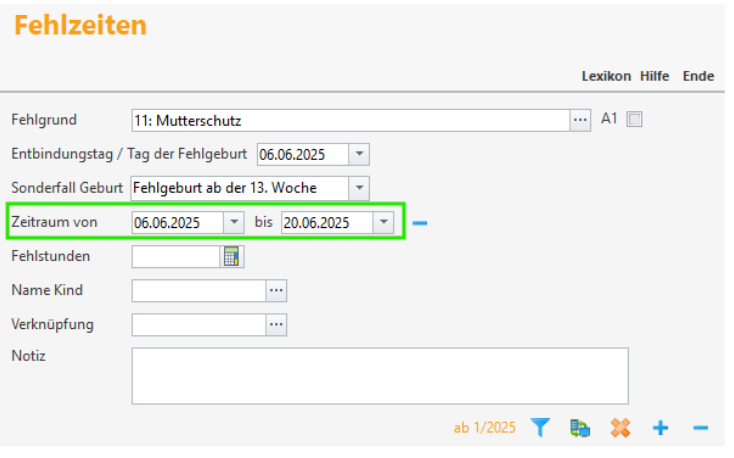Open Name Kind lookup ellipsis button

276,291
